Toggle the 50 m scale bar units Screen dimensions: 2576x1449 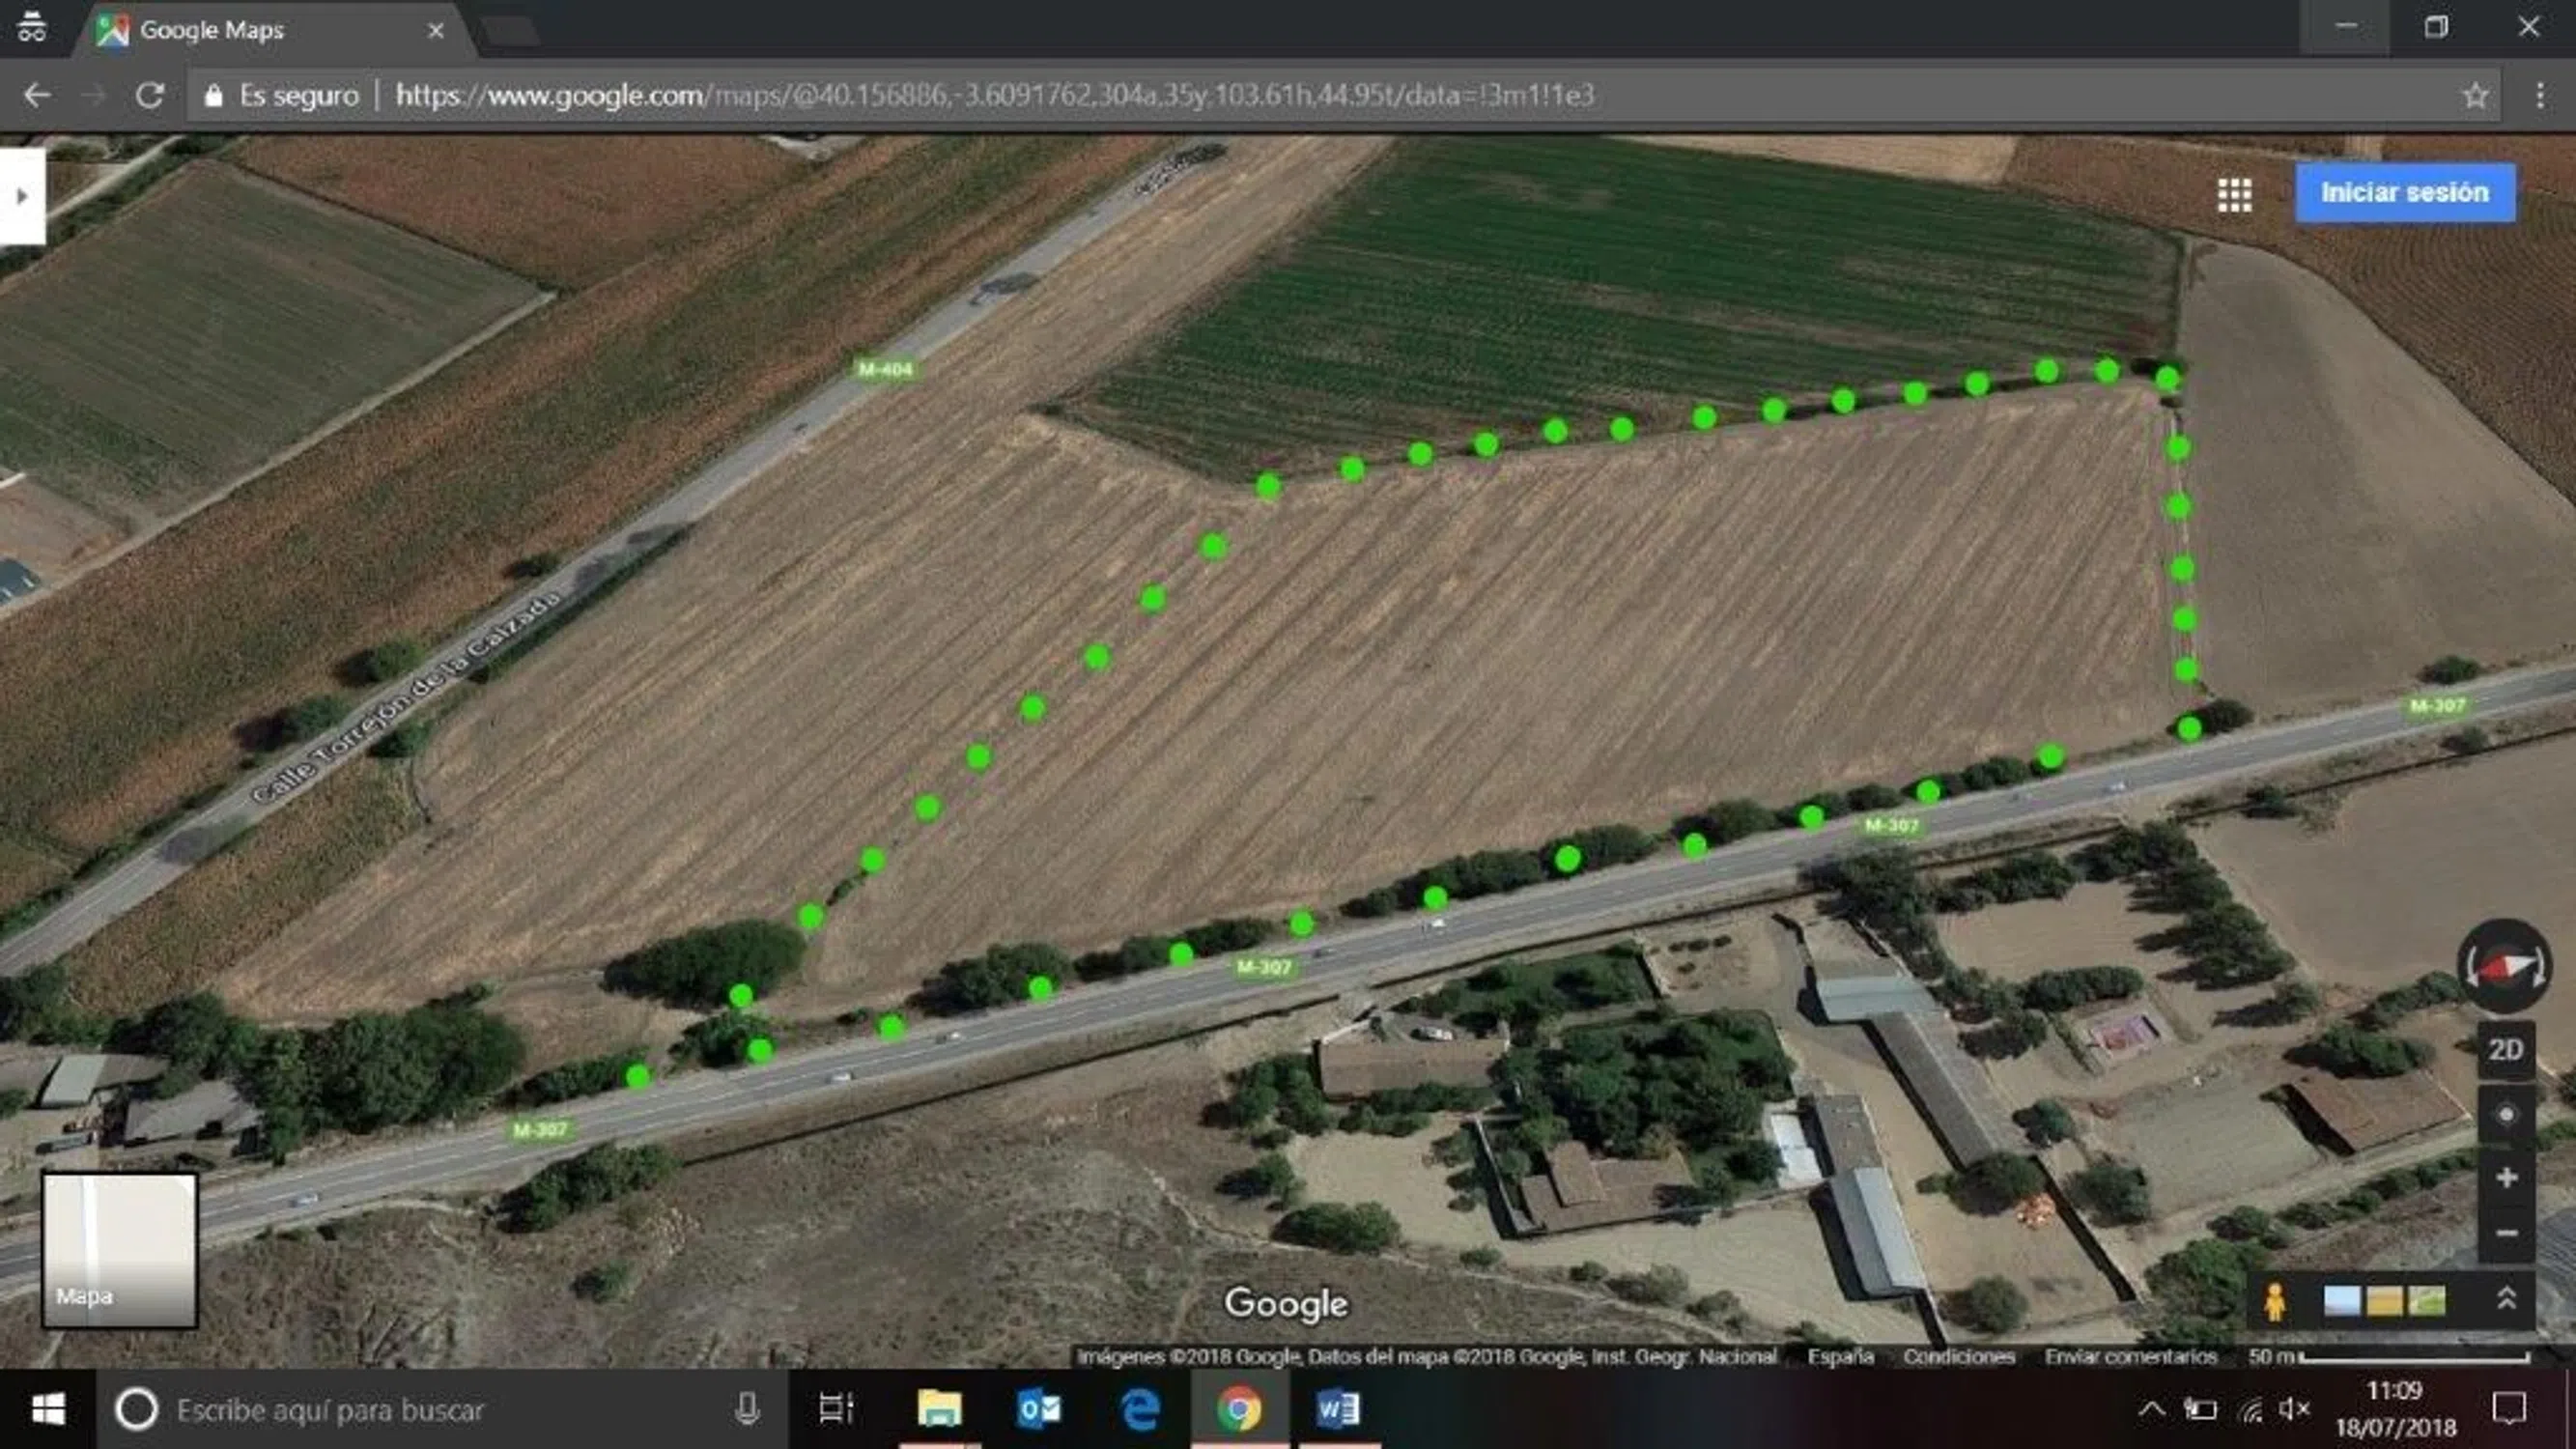(x=2388, y=1357)
